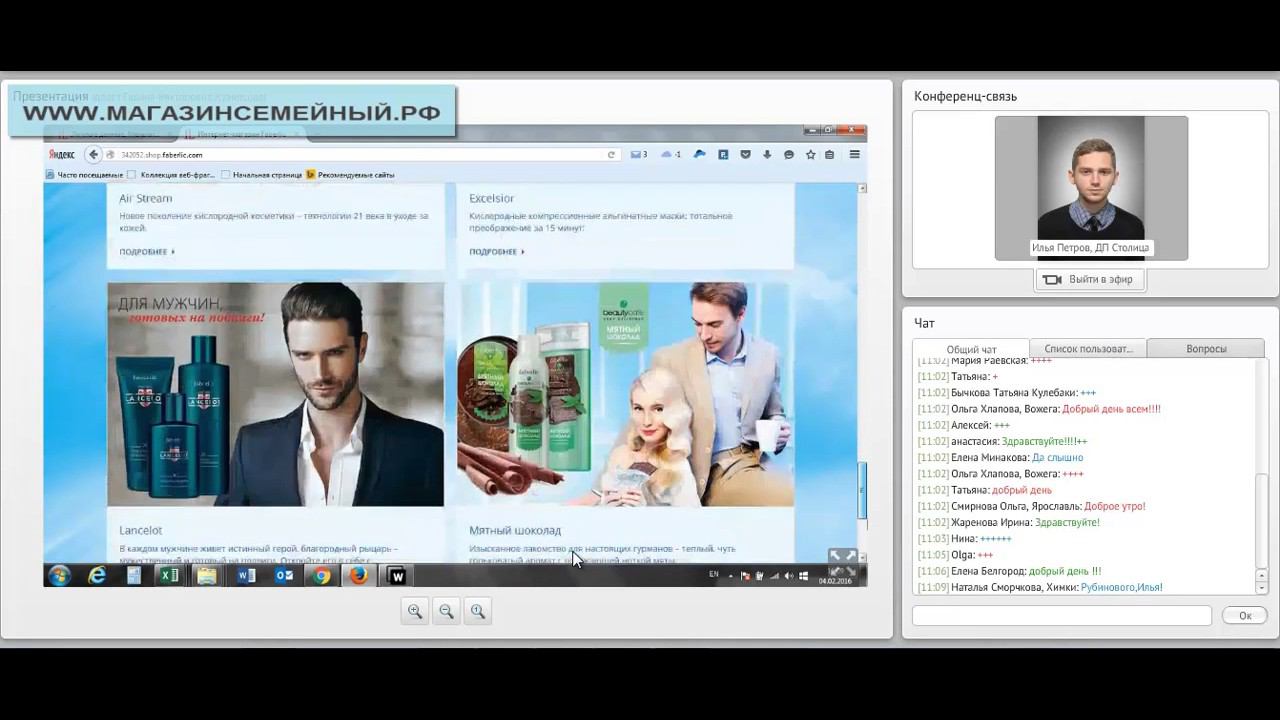Click the browser address bar with faberlic.com
The height and width of the screenshot is (720, 1280).
point(360,155)
